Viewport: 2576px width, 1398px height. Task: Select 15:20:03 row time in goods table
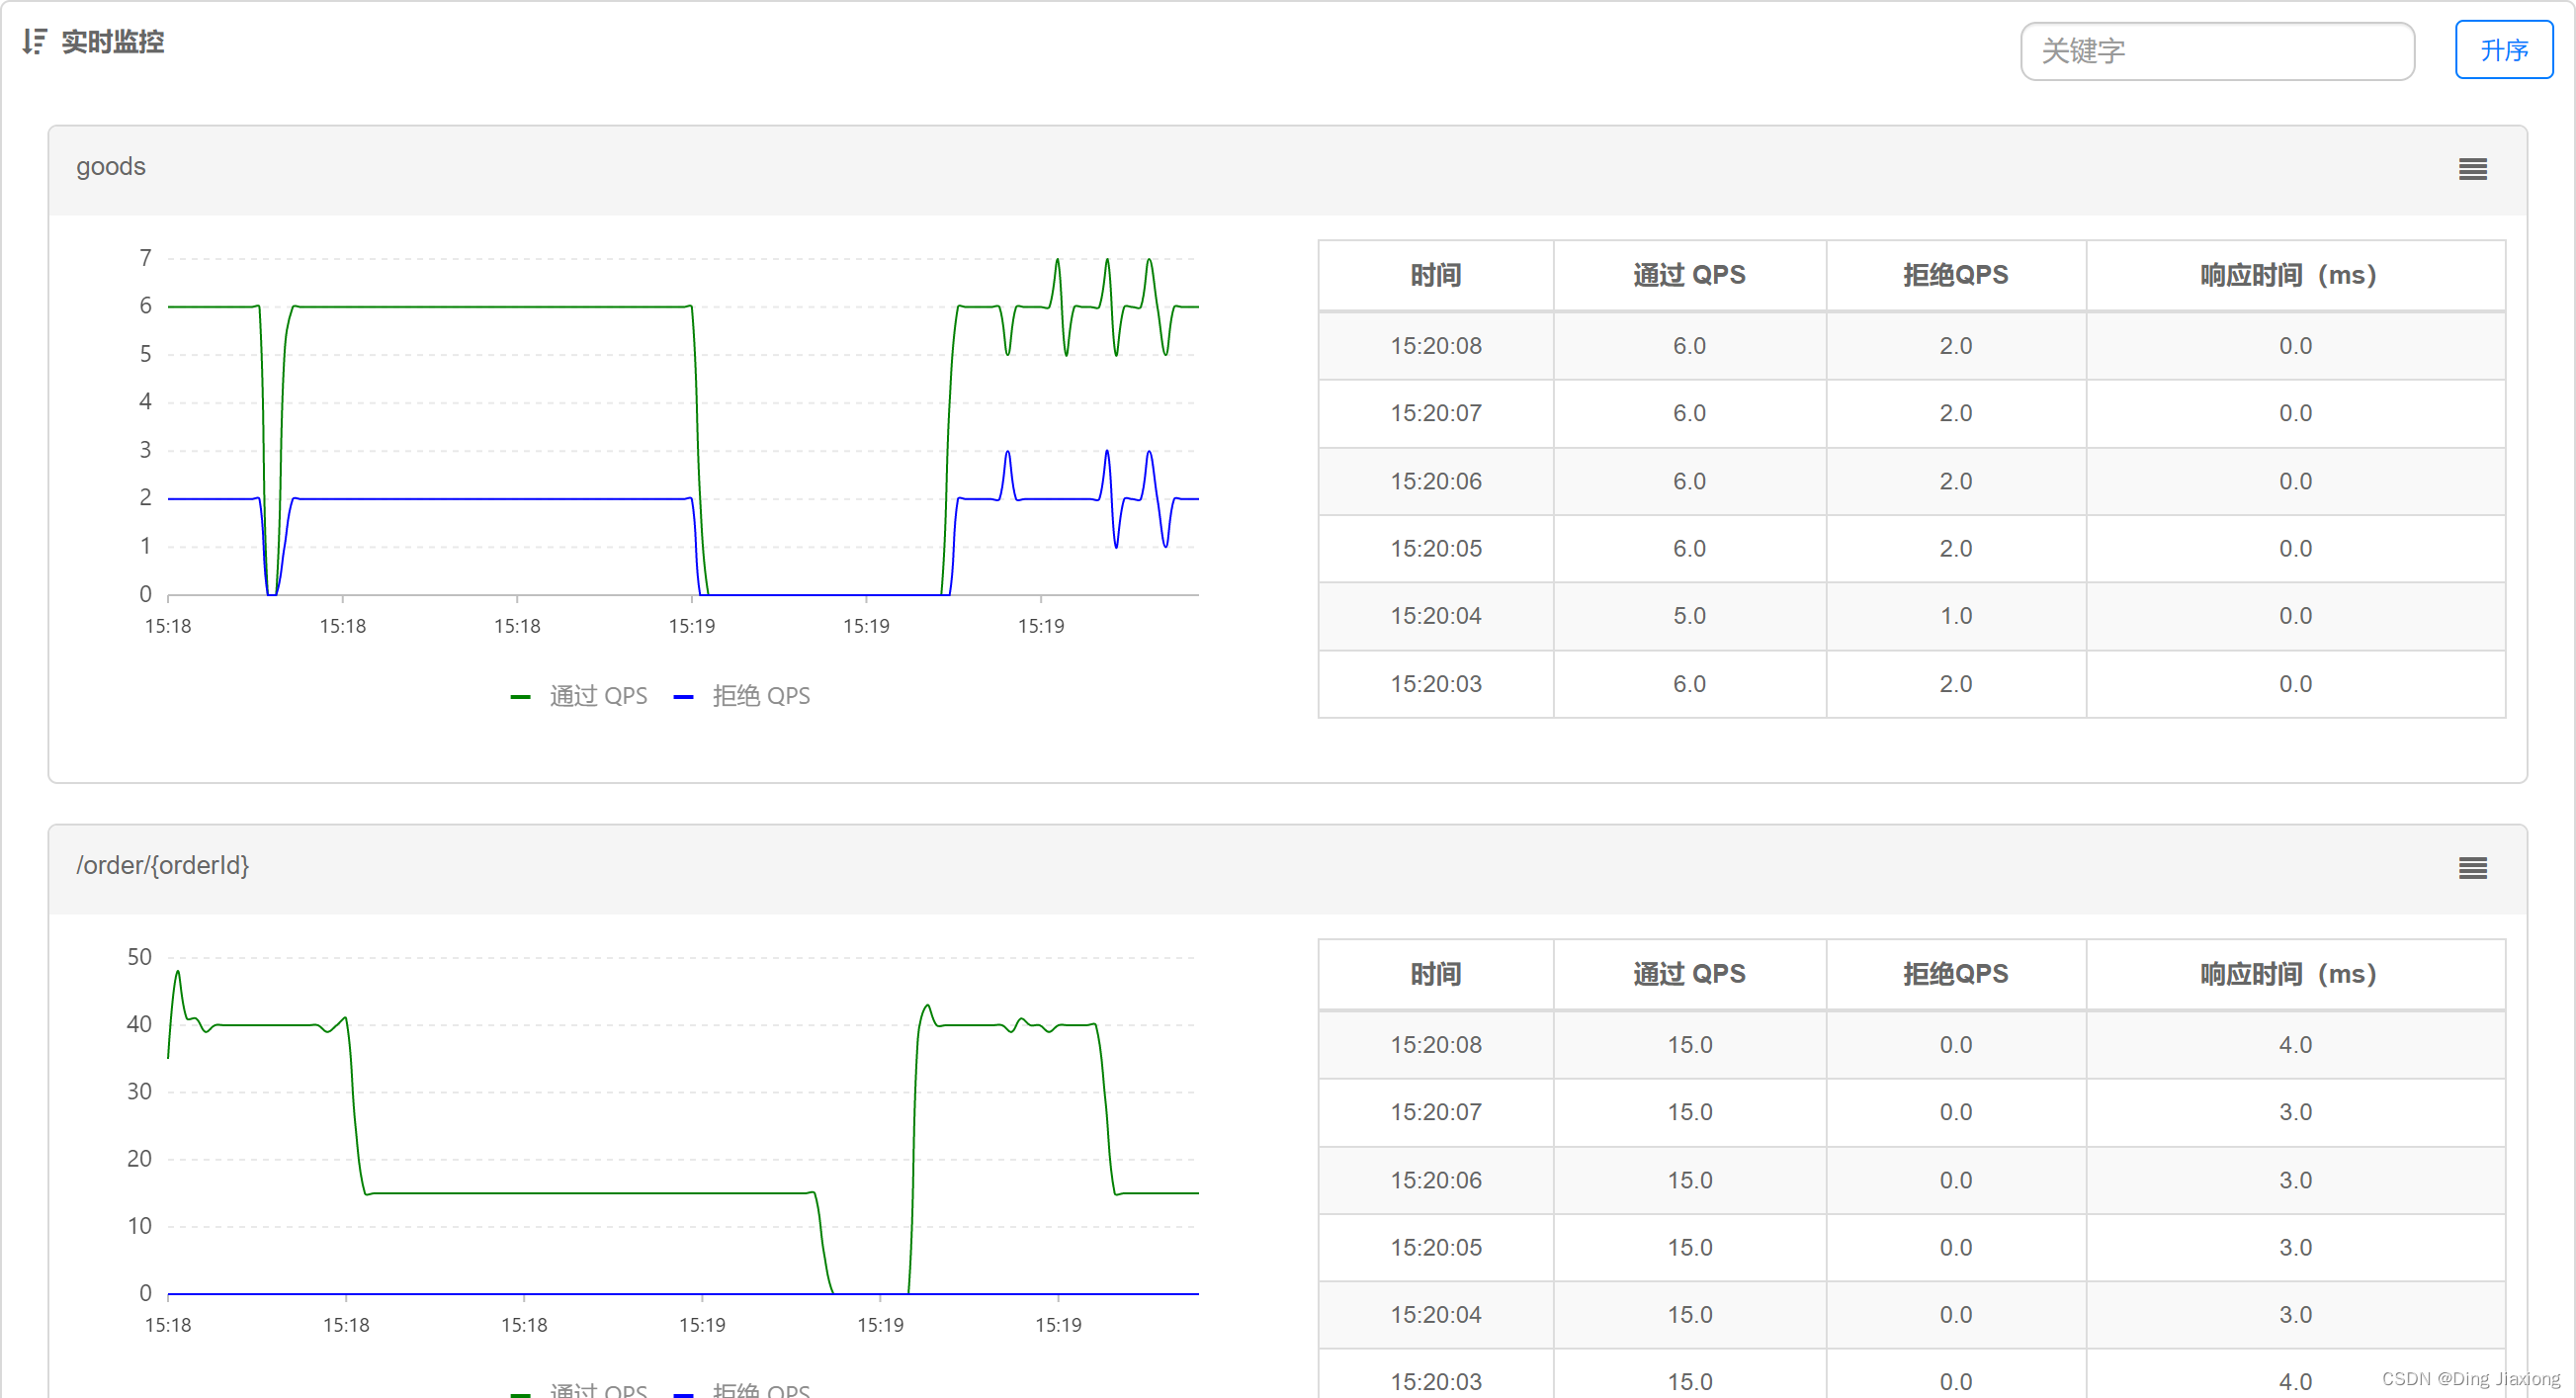click(1435, 684)
